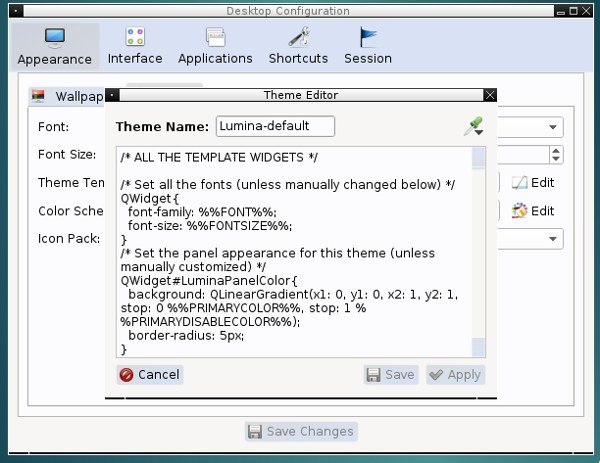Decrease the Font Size value
This screenshot has height=463, width=600.
tap(556, 159)
